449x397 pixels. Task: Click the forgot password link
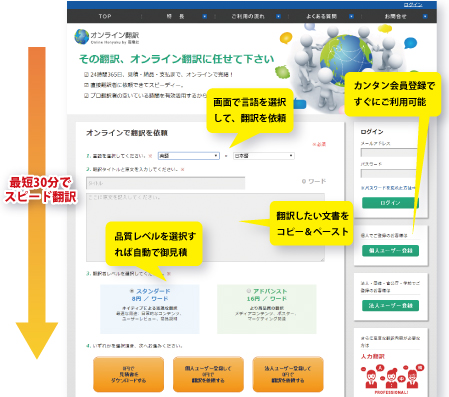[388, 188]
